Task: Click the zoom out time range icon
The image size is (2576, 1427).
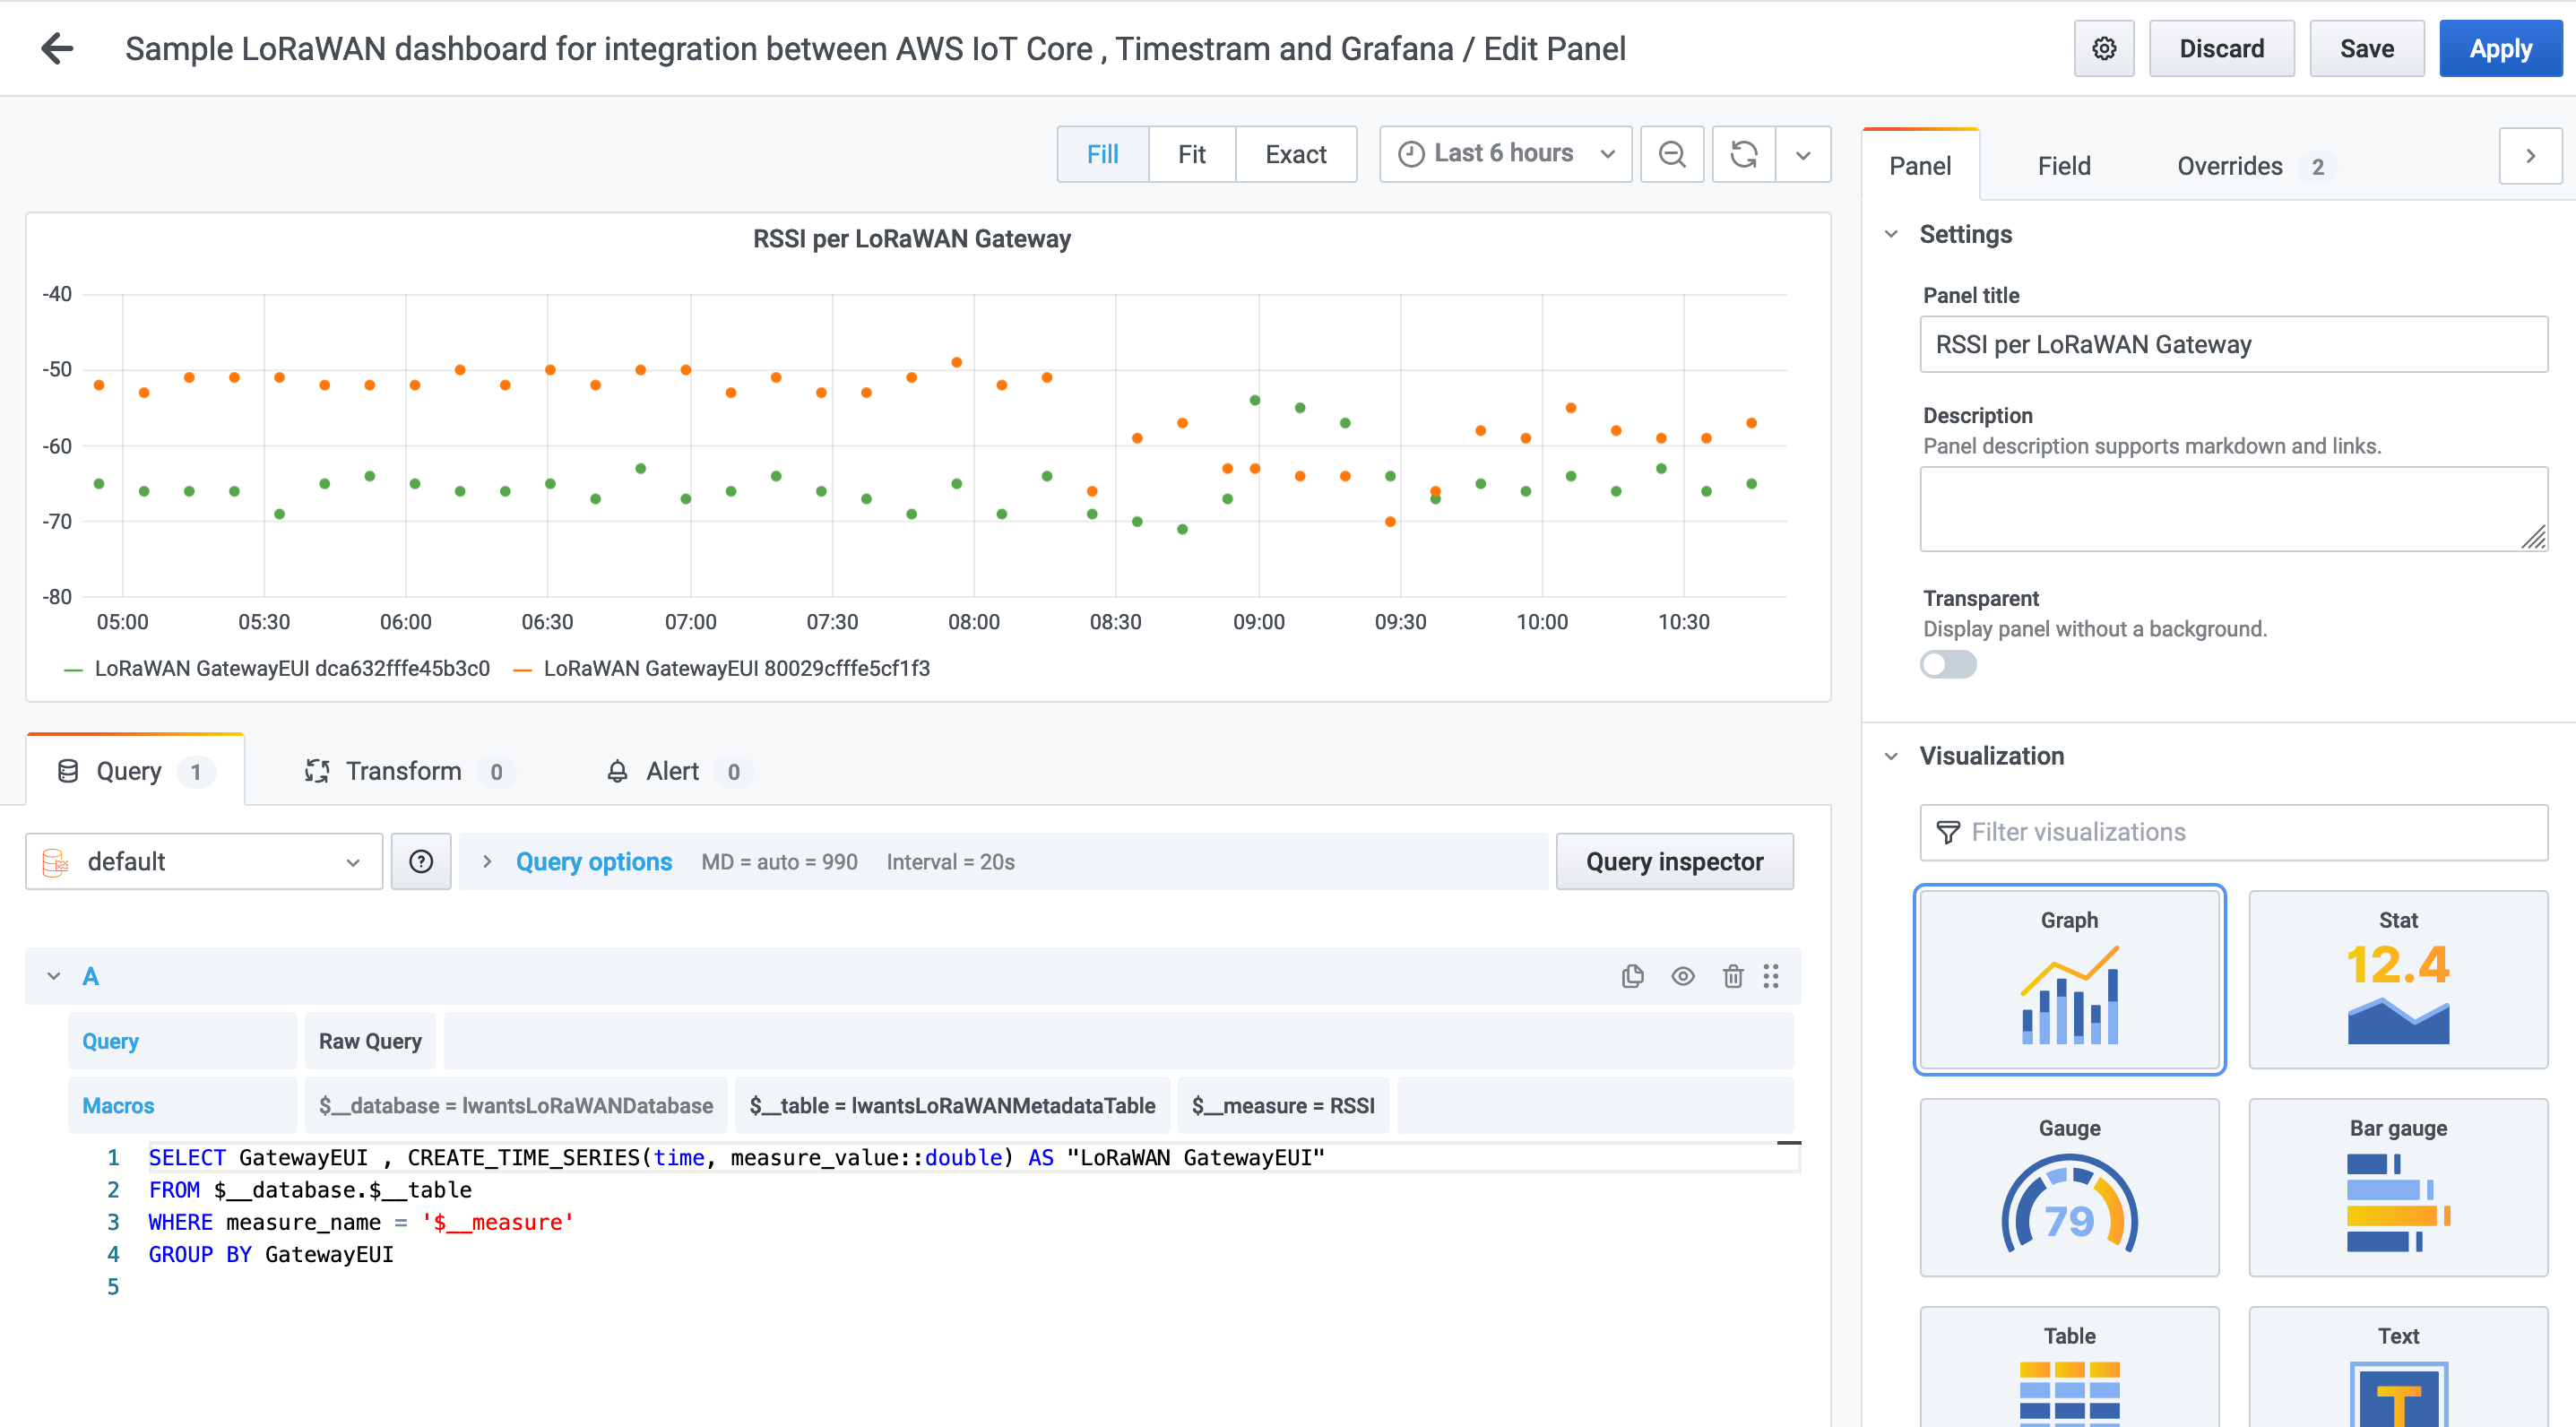Action: tap(1671, 154)
